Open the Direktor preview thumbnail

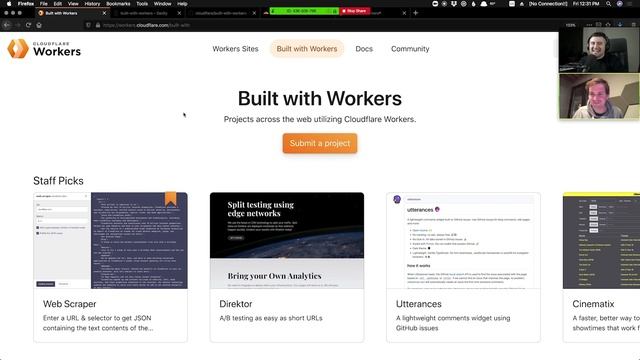click(287, 240)
